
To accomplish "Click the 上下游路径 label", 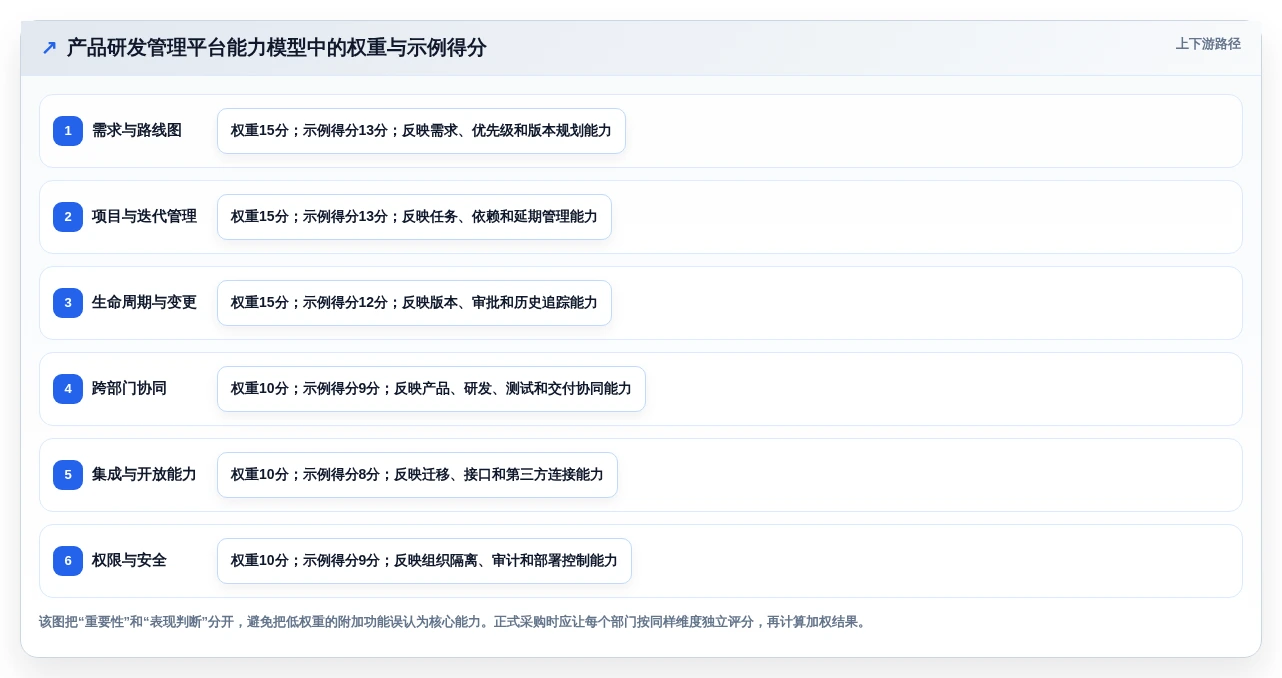I will pyautogui.click(x=1208, y=44).
